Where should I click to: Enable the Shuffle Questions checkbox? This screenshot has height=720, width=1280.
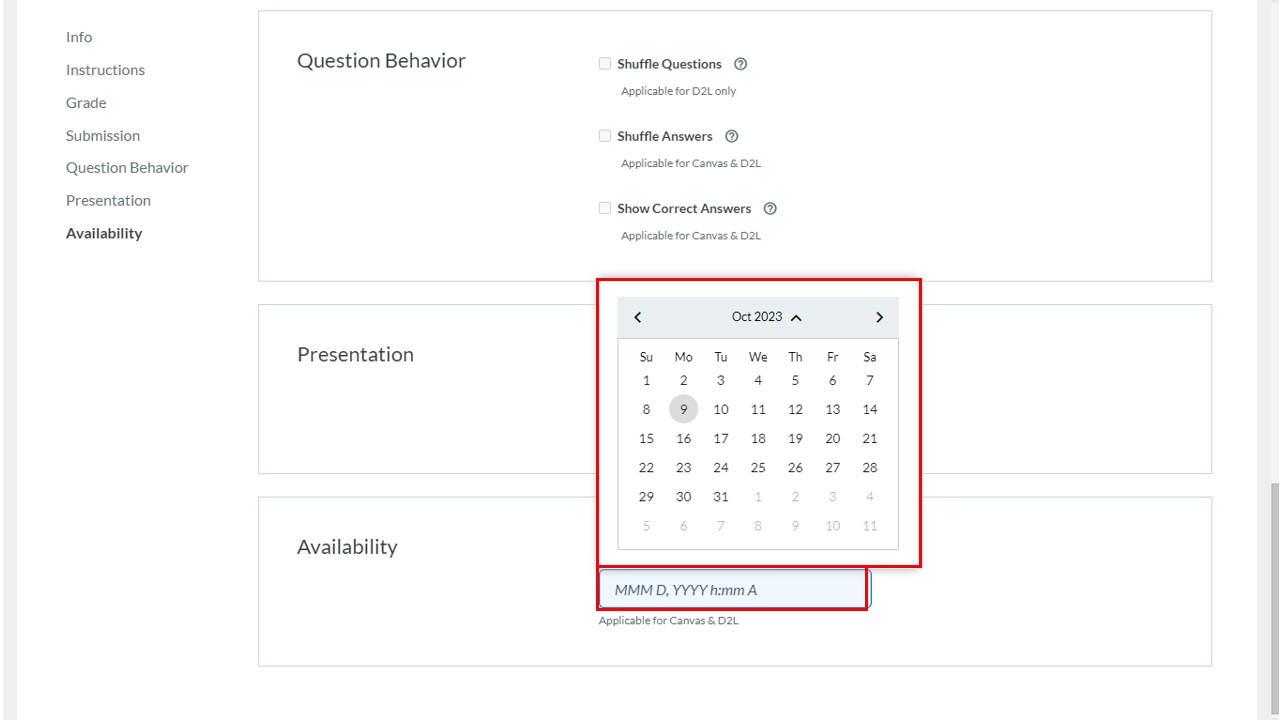point(605,64)
